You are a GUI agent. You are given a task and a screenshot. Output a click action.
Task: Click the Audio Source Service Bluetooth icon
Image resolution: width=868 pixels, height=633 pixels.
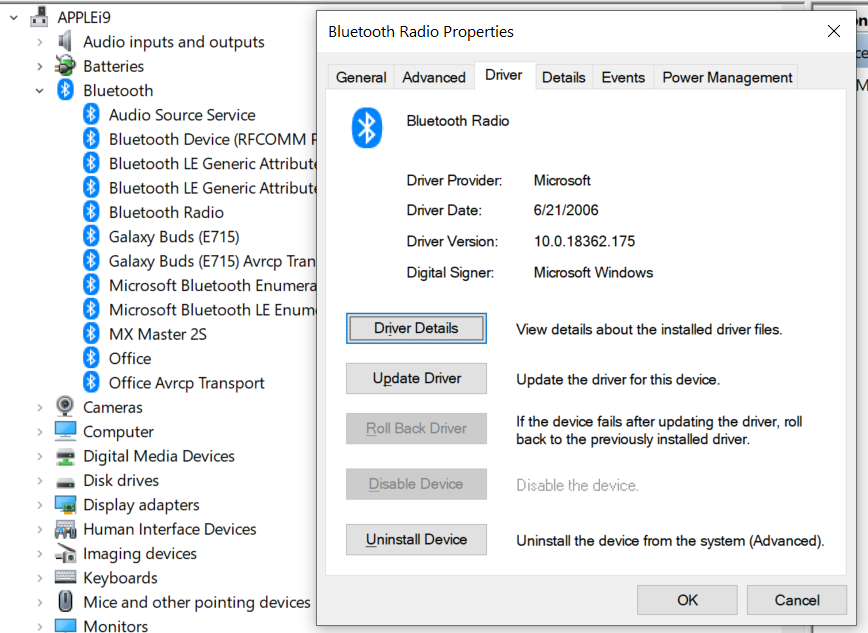click(91, 114)
